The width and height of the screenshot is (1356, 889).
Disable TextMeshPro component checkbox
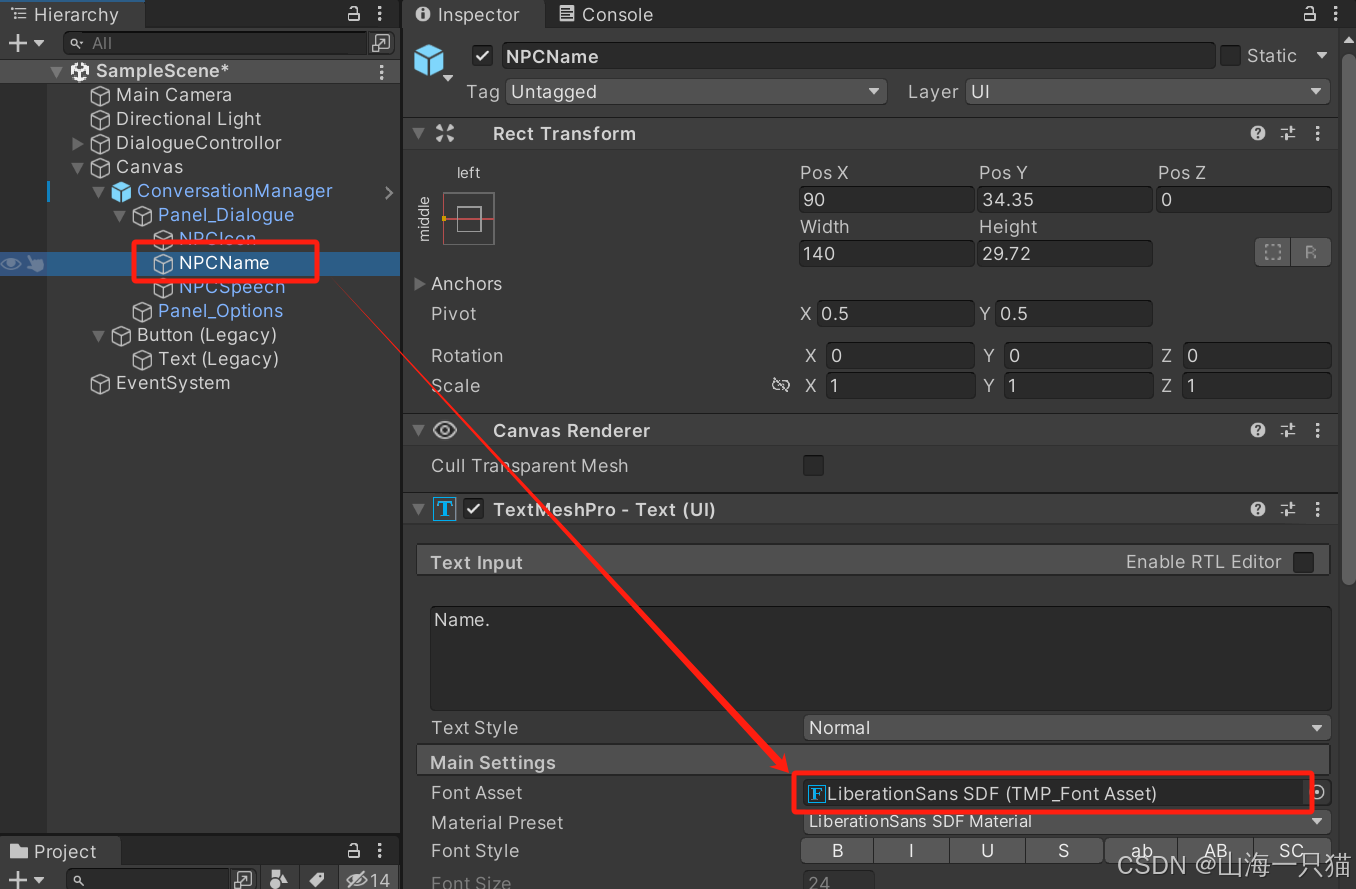coord(474,509)
